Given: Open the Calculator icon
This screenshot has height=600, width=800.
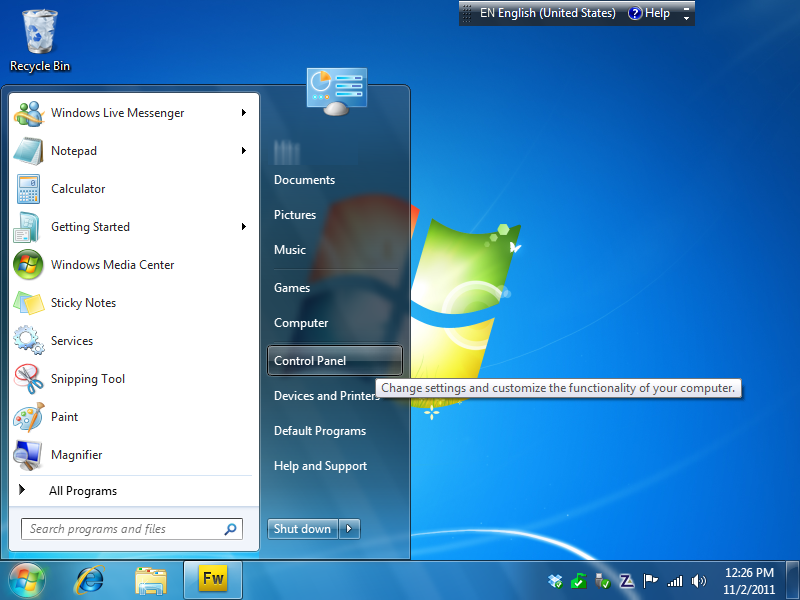Looking at the screenshot, I should [29, 189].
